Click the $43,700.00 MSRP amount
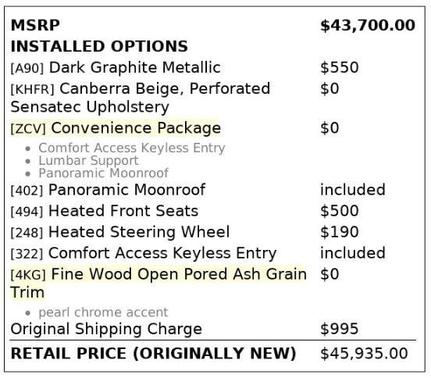 368,26
